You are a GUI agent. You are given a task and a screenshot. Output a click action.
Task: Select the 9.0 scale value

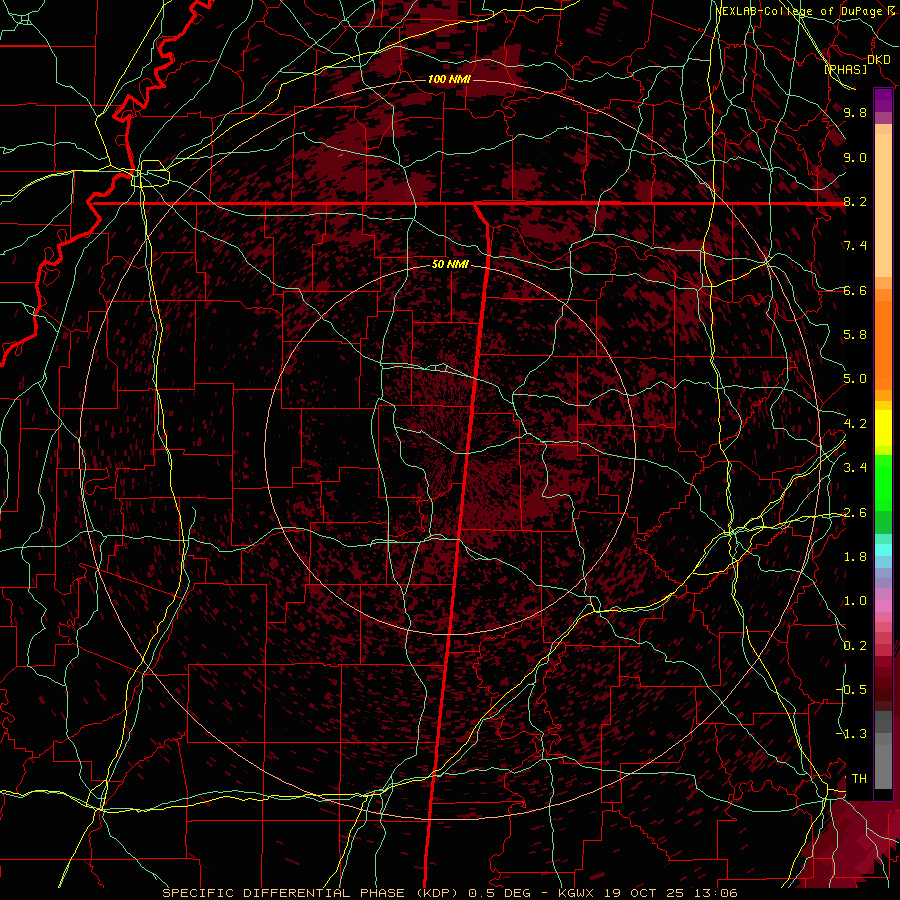click(x=855, y=157)
